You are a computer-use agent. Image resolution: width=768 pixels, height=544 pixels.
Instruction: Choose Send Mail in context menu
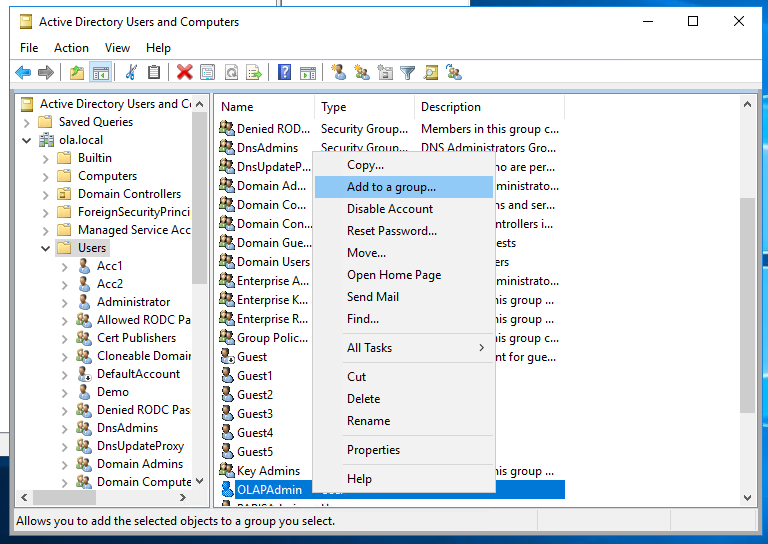coord(403,297)
